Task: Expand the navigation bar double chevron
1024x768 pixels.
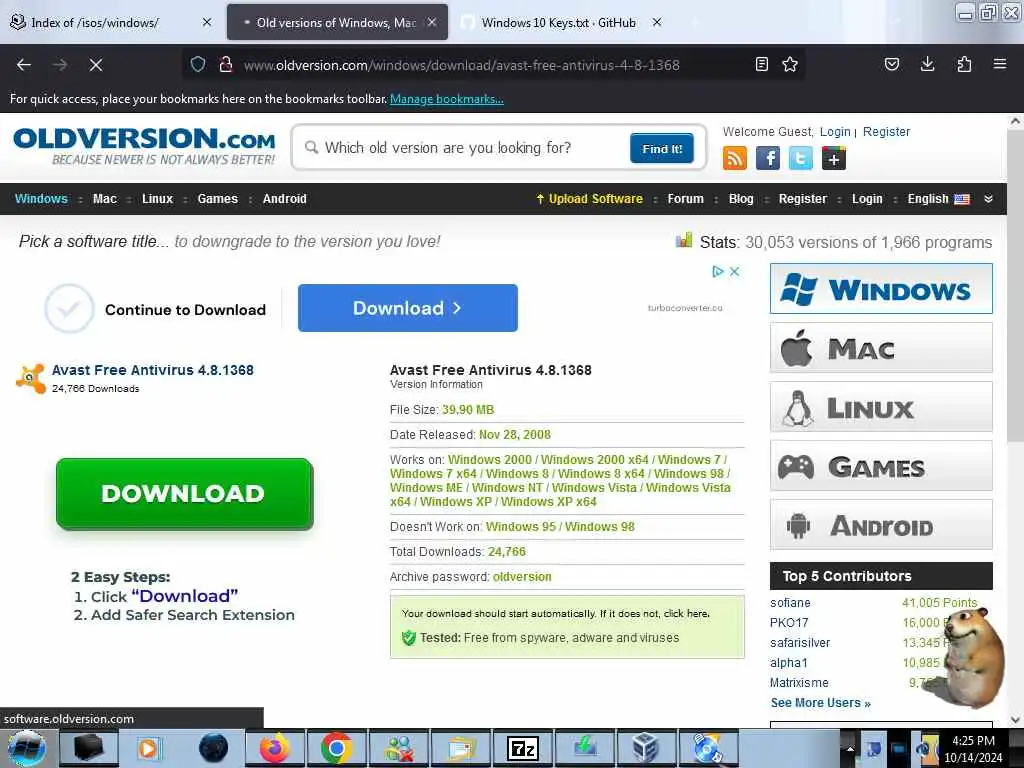Action: (x=989, y=199)
